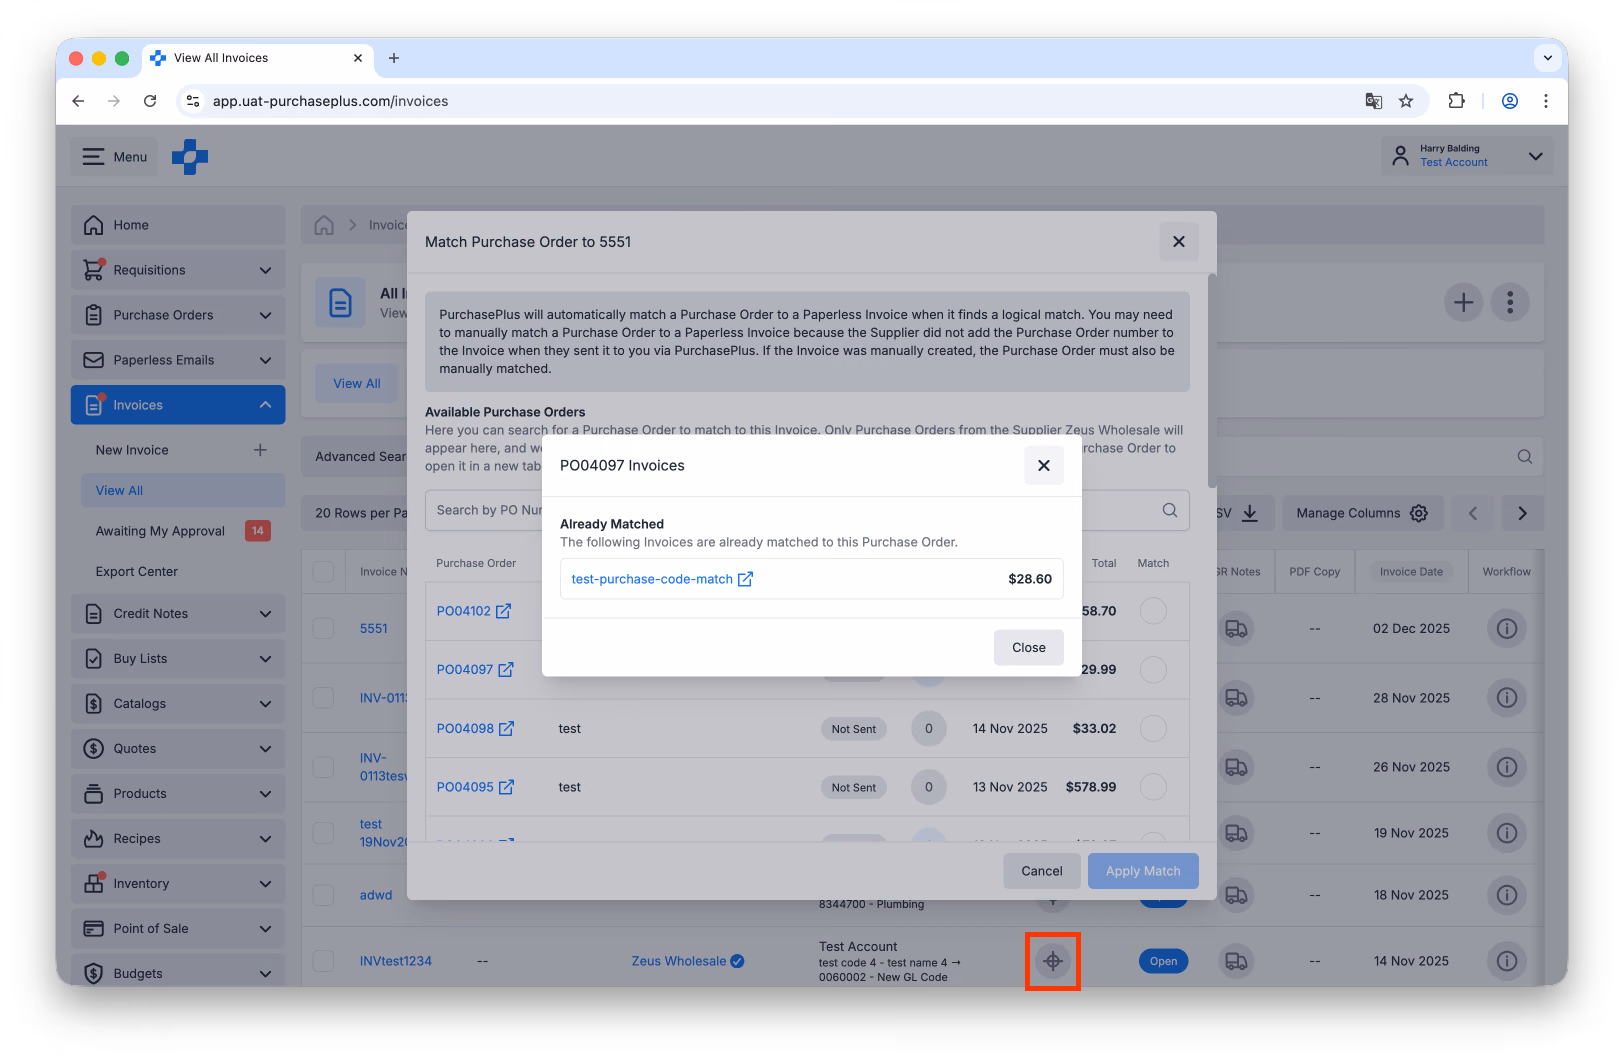This screenshot has width=1624, height=1060.
Task: Select the match radio for PO04102
Action: coord(1153,611)
